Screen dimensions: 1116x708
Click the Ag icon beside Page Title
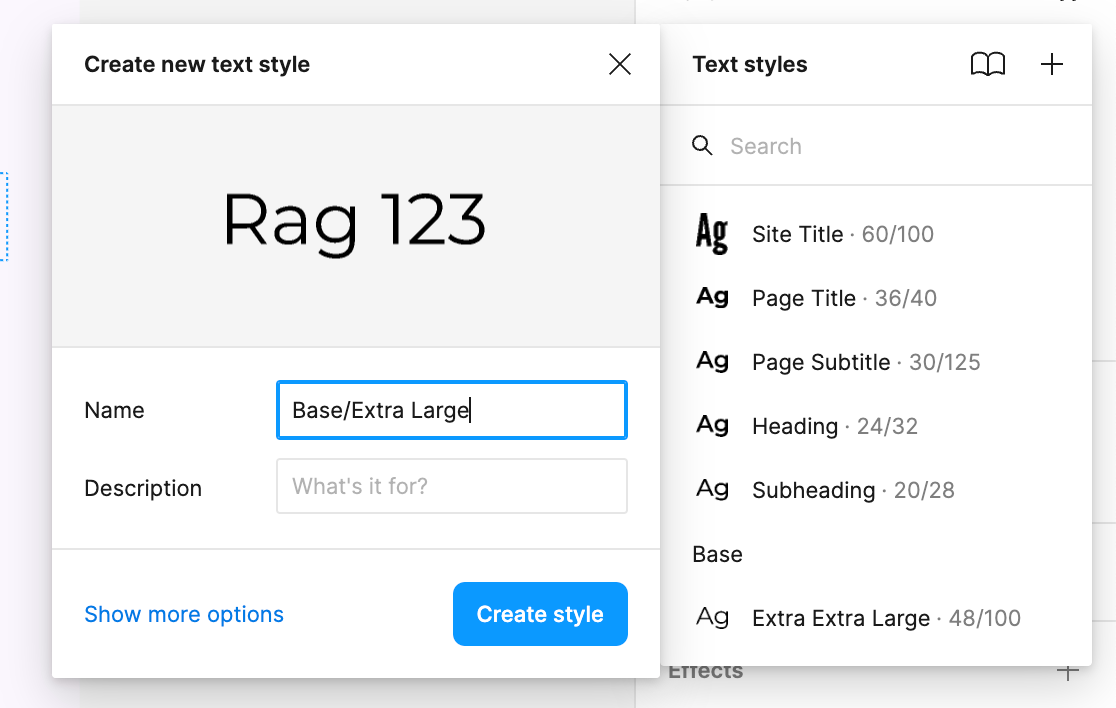pyautogui.click(x=712, y=298)
